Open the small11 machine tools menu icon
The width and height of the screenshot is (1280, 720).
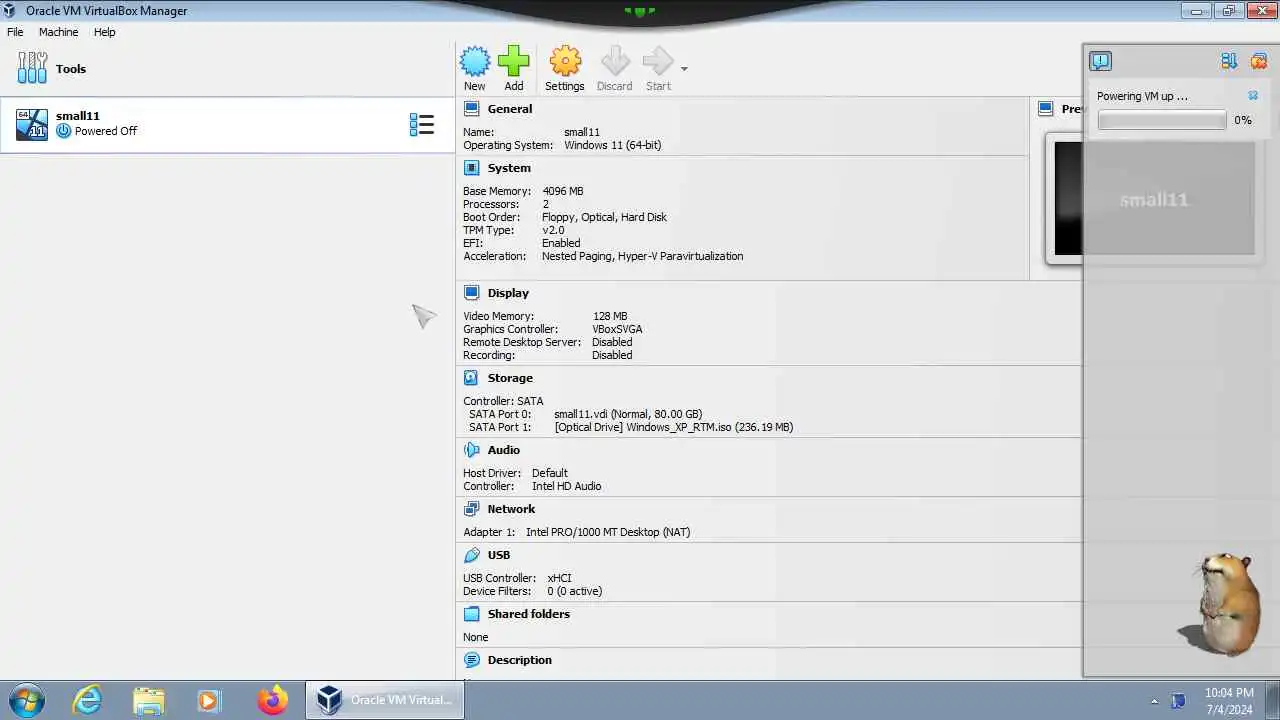(422, 125)
